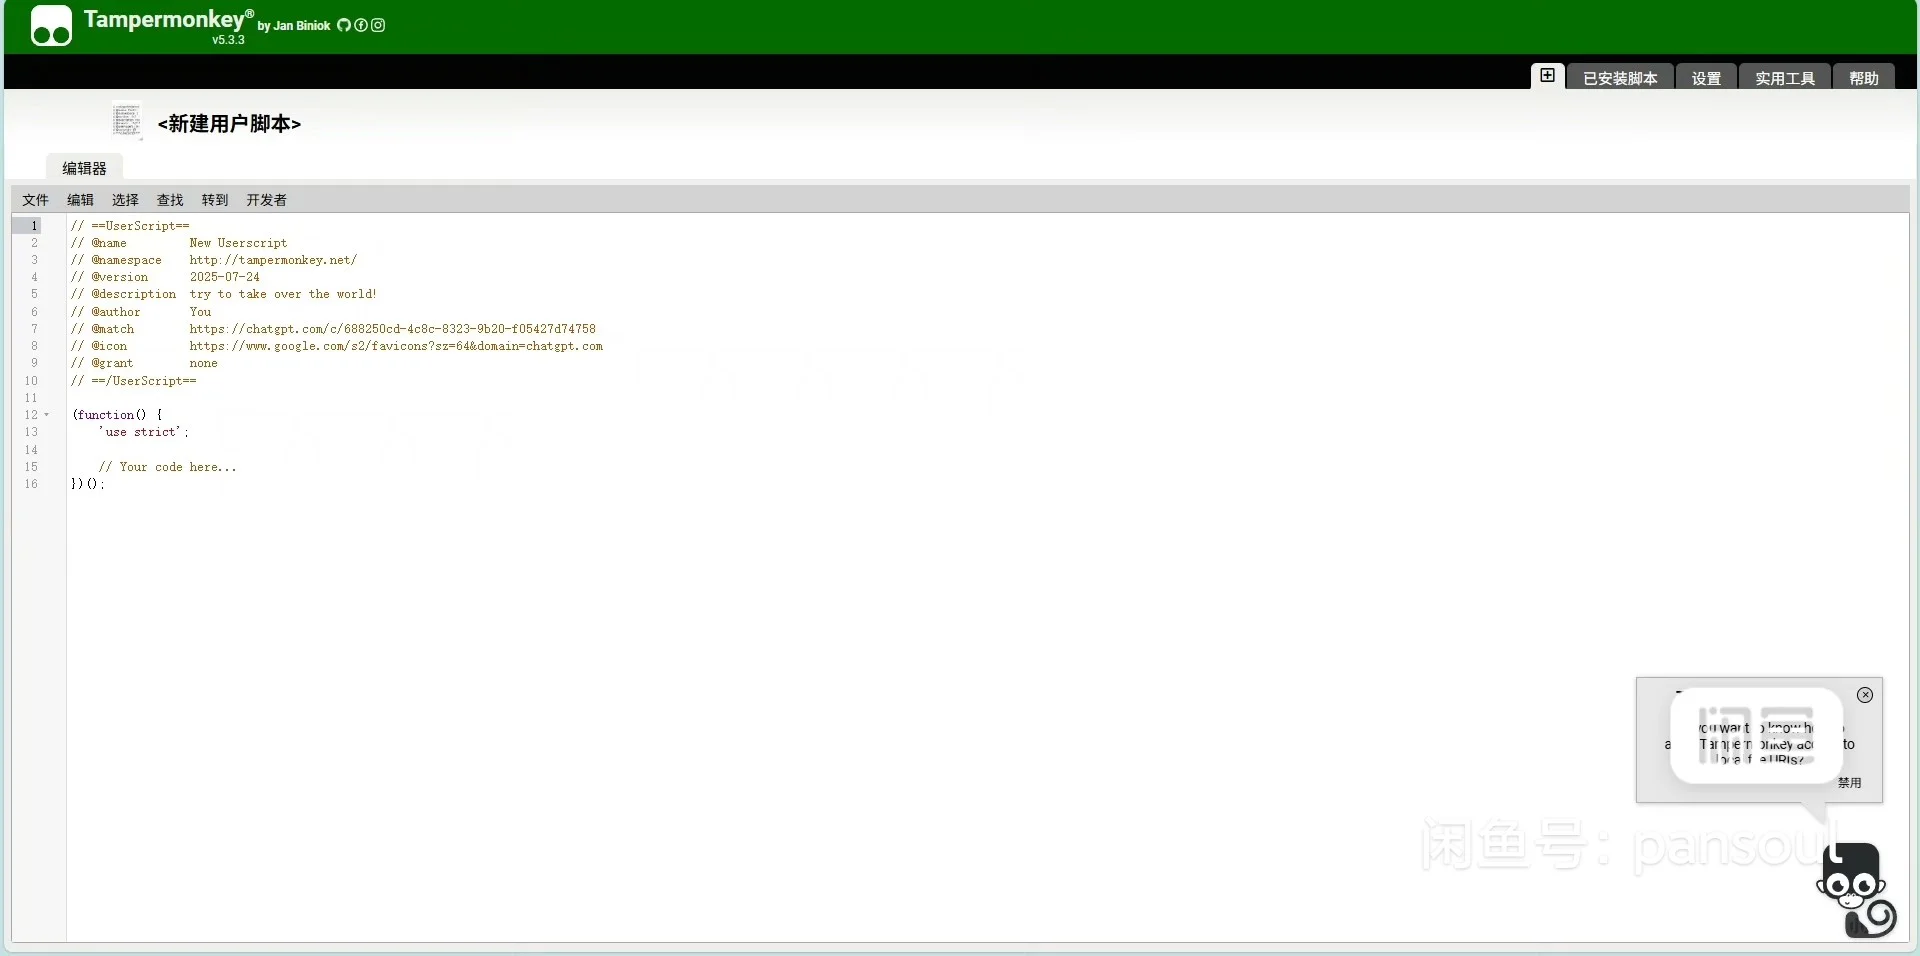This screenshot has width=1920, height=956.
Task: Click 'New Userscript' in the @name line
Action: click(x=238, y=243)
